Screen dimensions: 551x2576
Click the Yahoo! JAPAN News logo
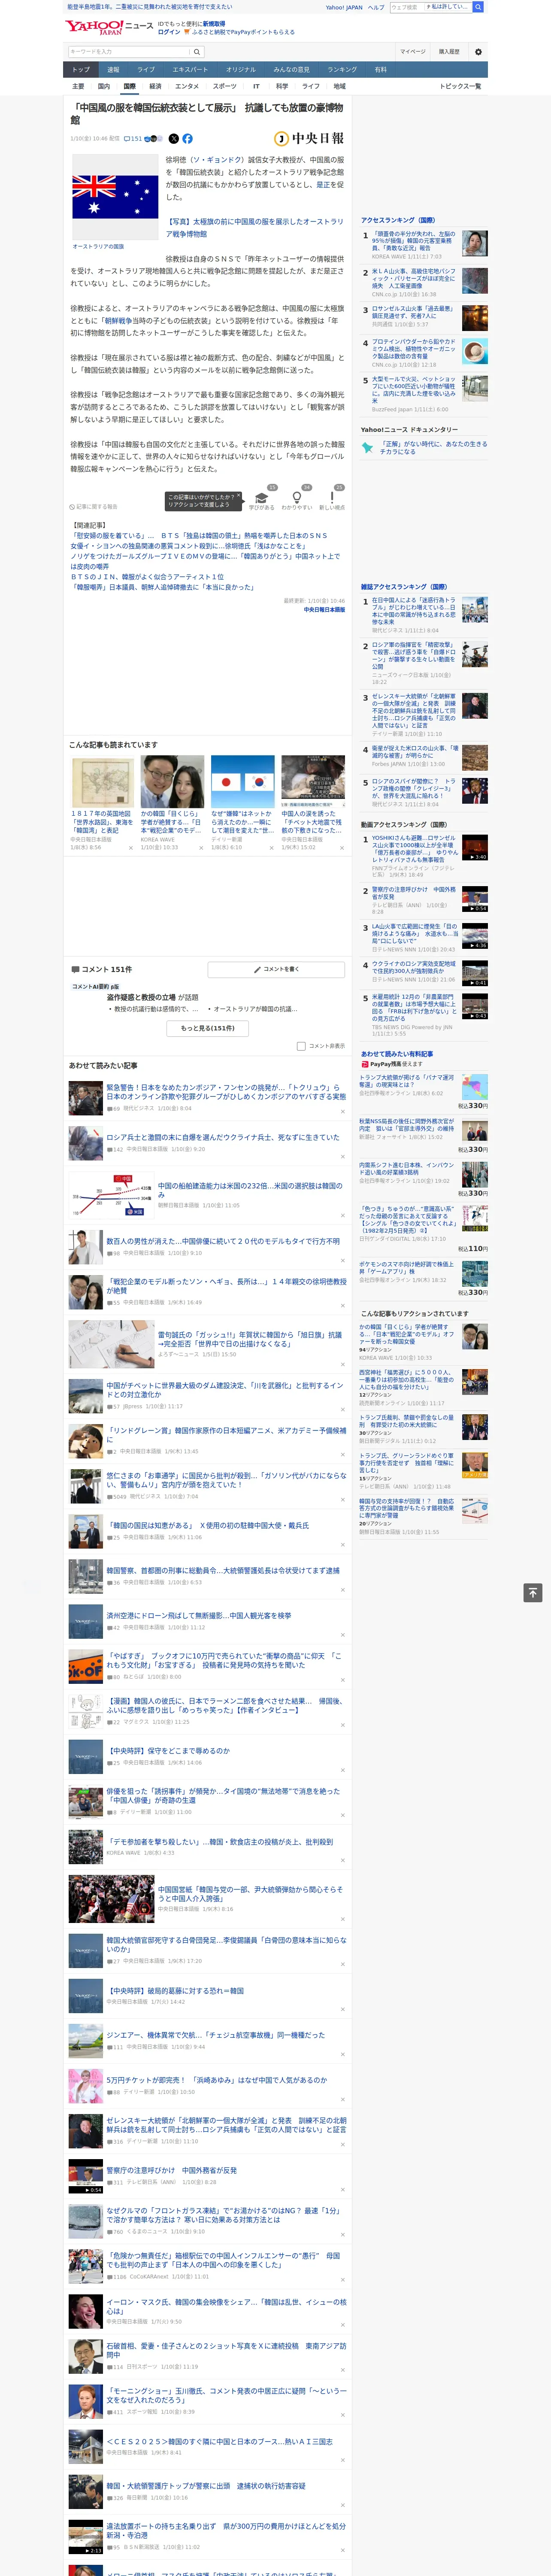109,27
